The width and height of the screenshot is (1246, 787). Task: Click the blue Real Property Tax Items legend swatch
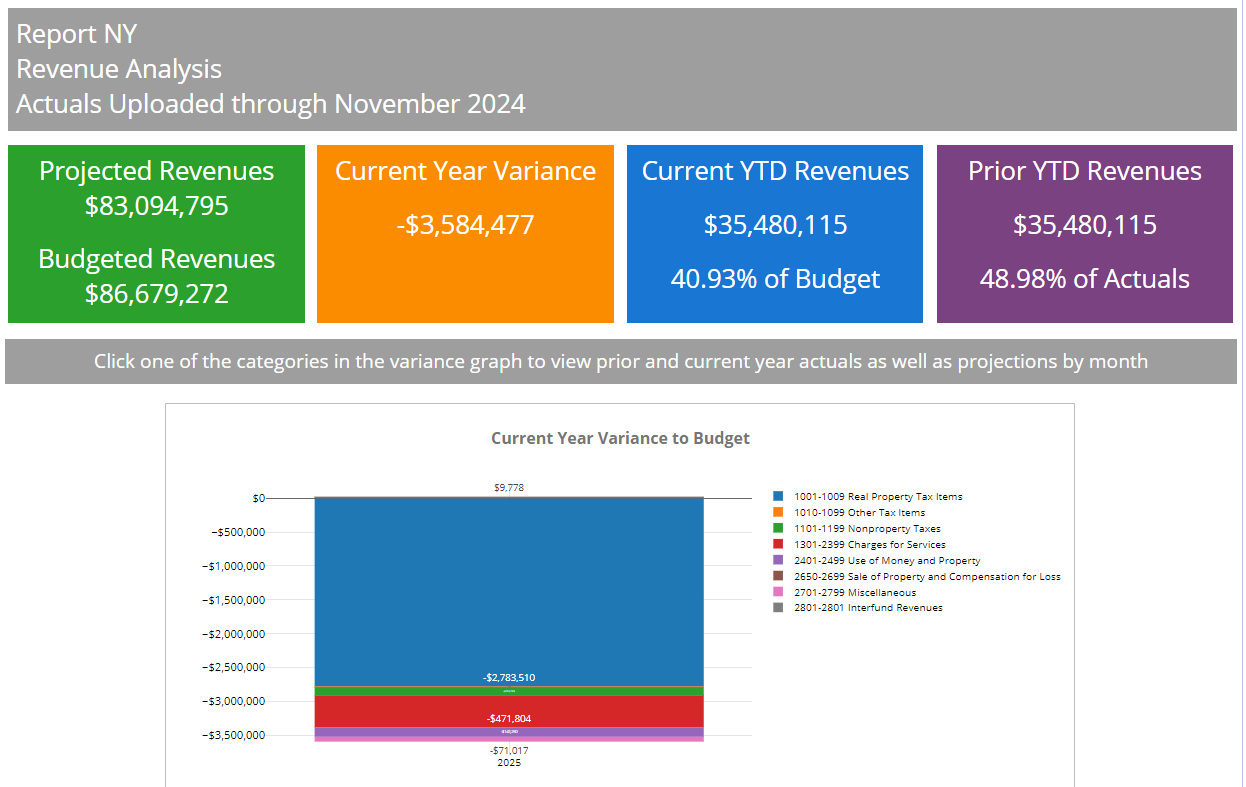tap(778, 496)
